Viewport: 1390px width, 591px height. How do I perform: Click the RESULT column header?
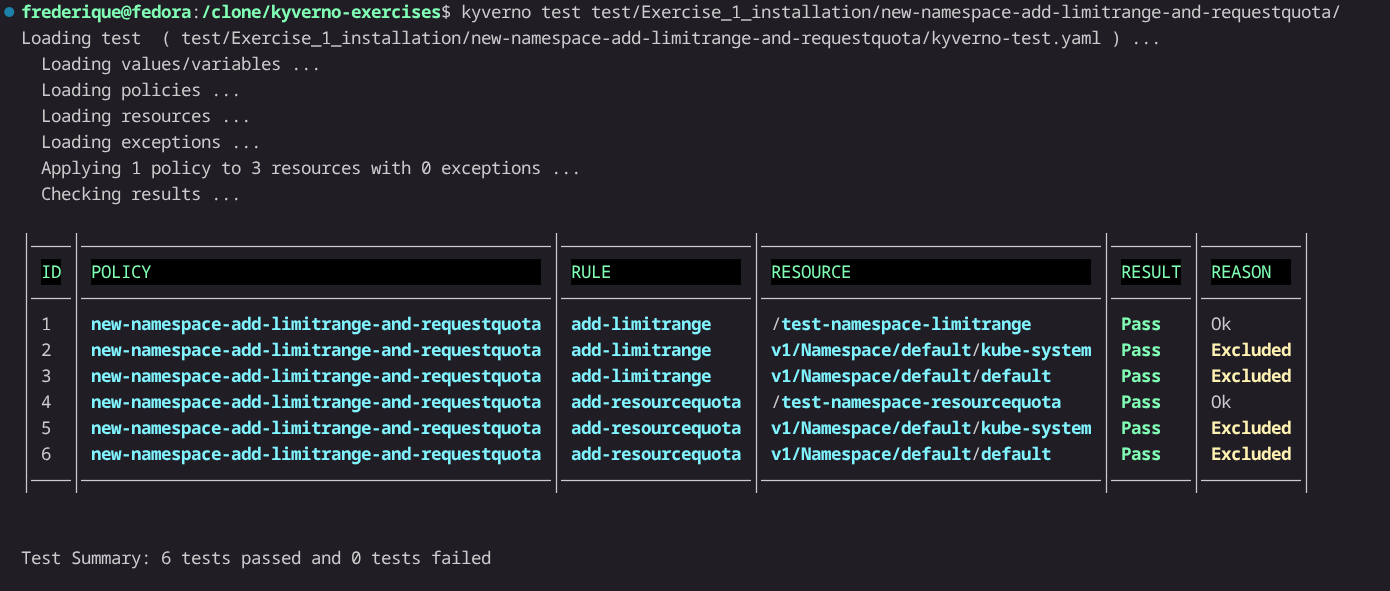click(x=1151, y=272)
